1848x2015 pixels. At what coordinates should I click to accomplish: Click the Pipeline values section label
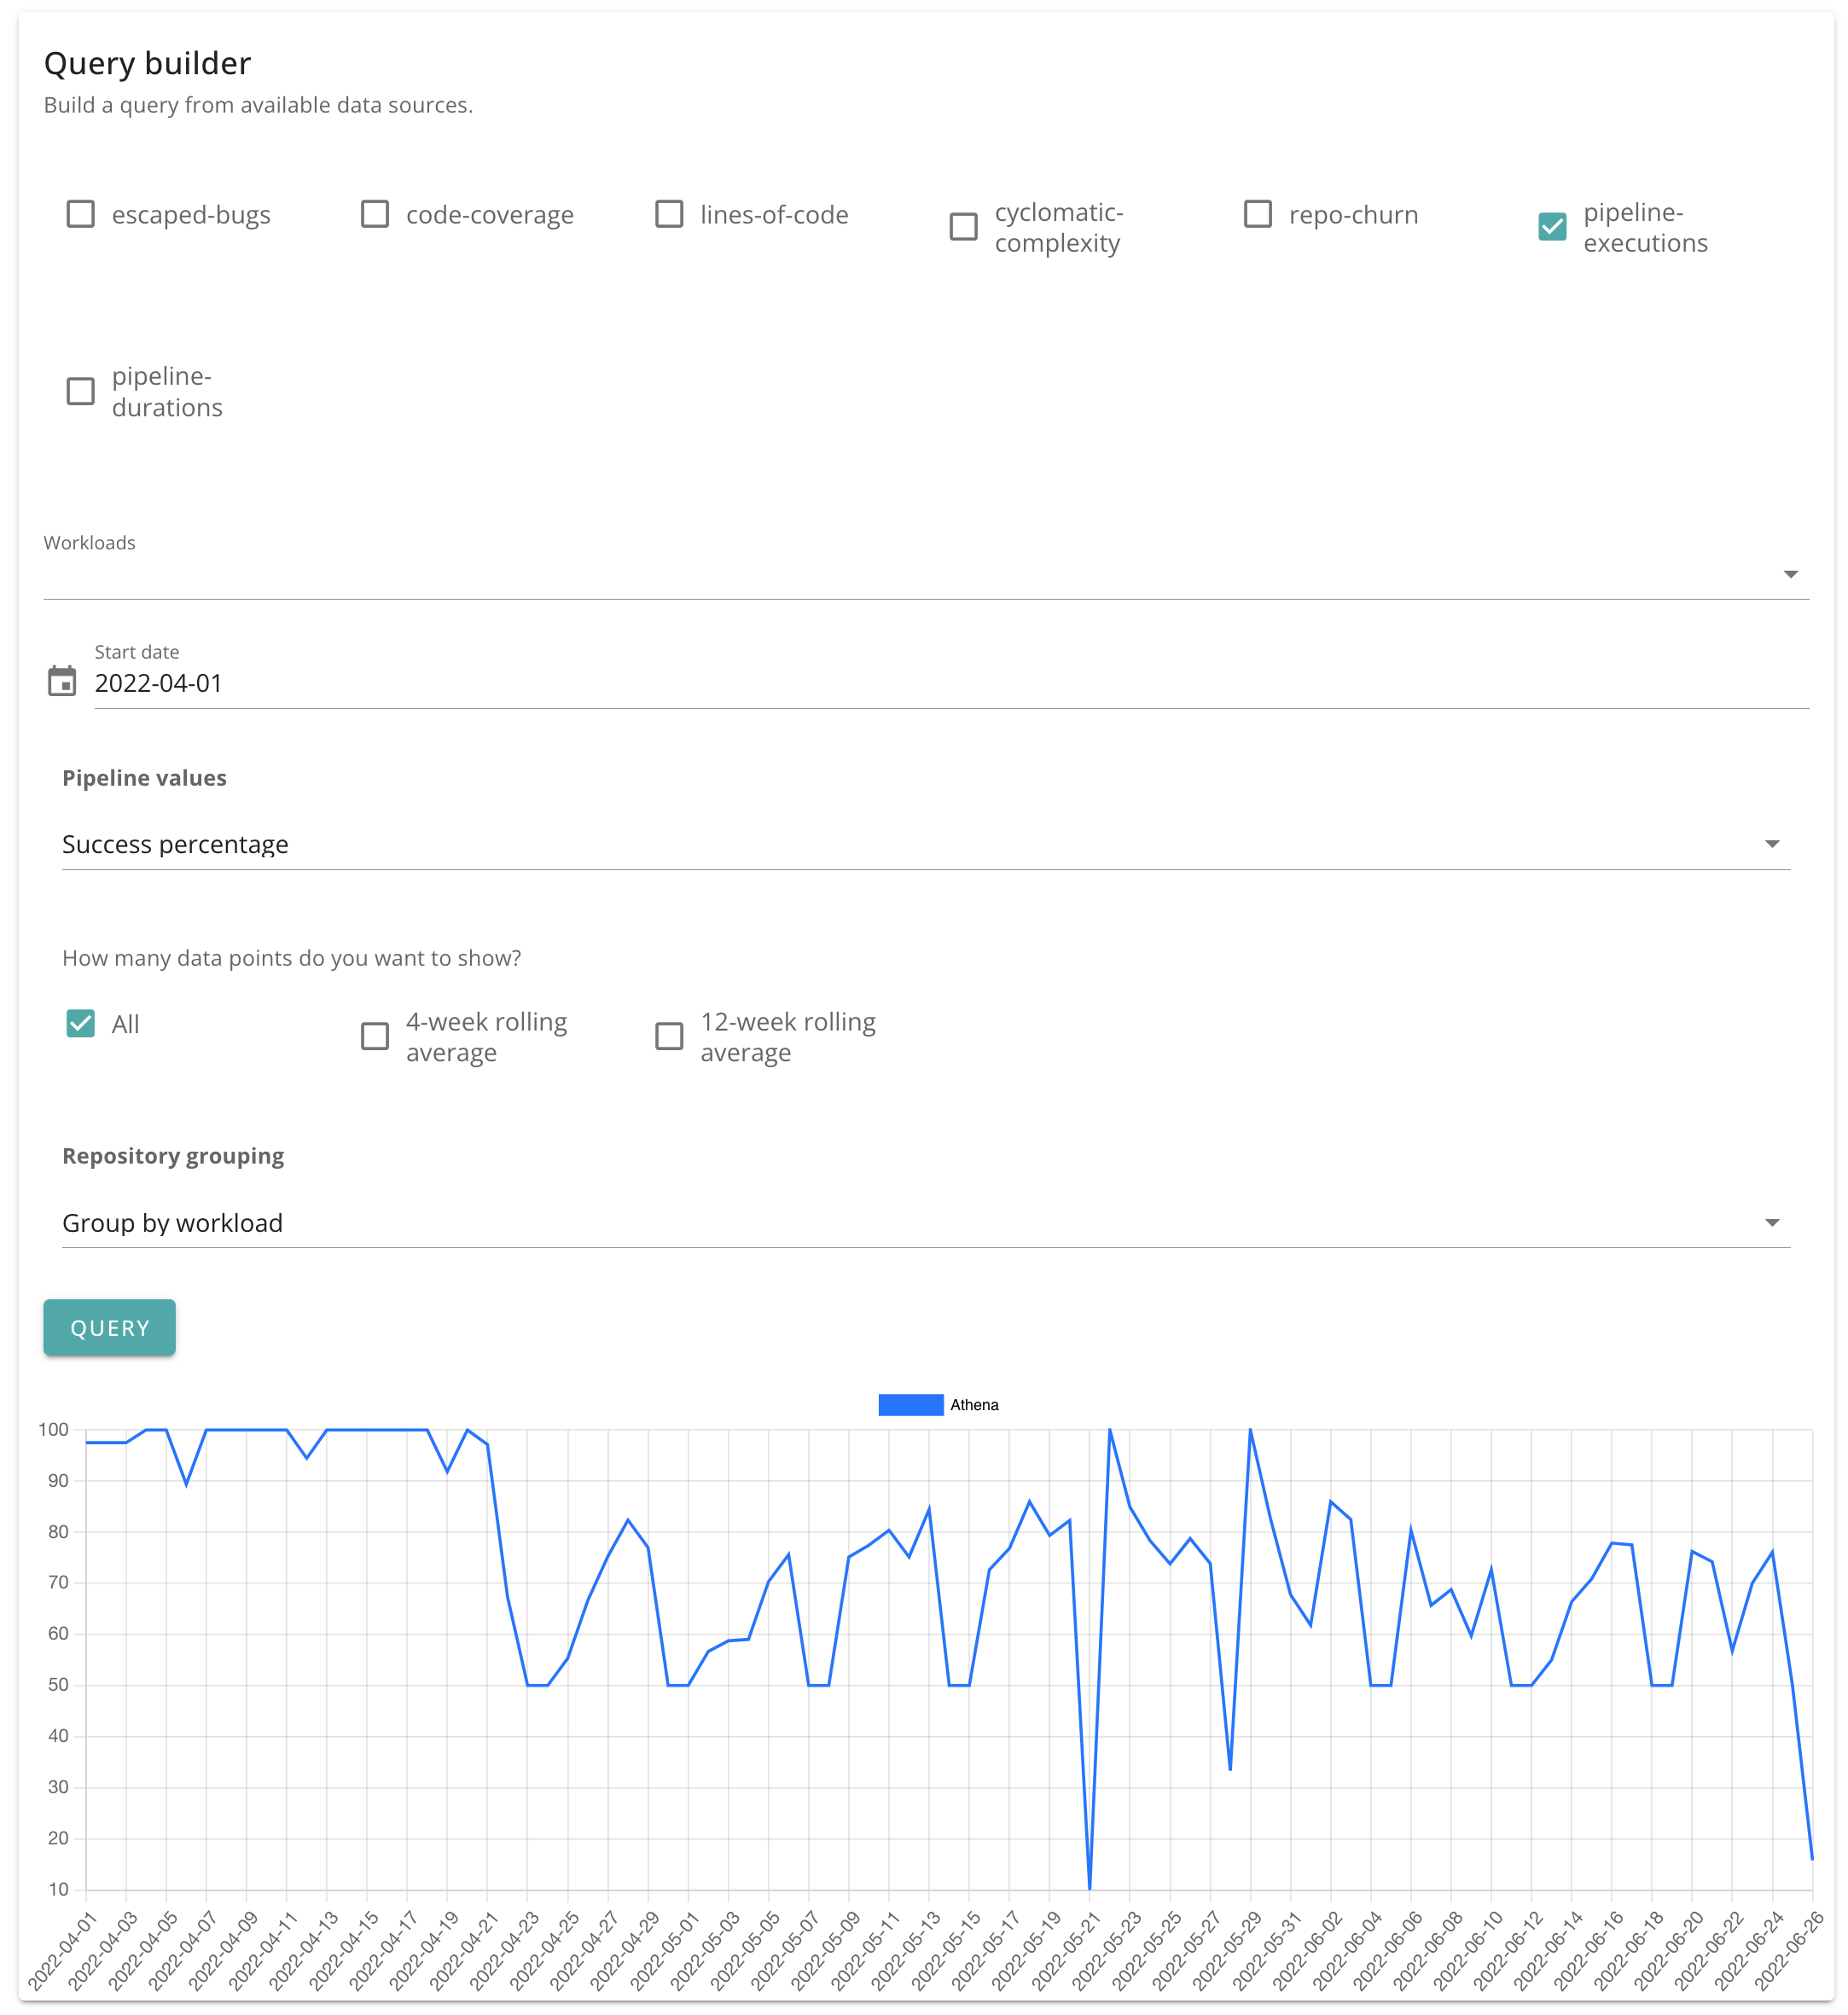coord(144,778)
